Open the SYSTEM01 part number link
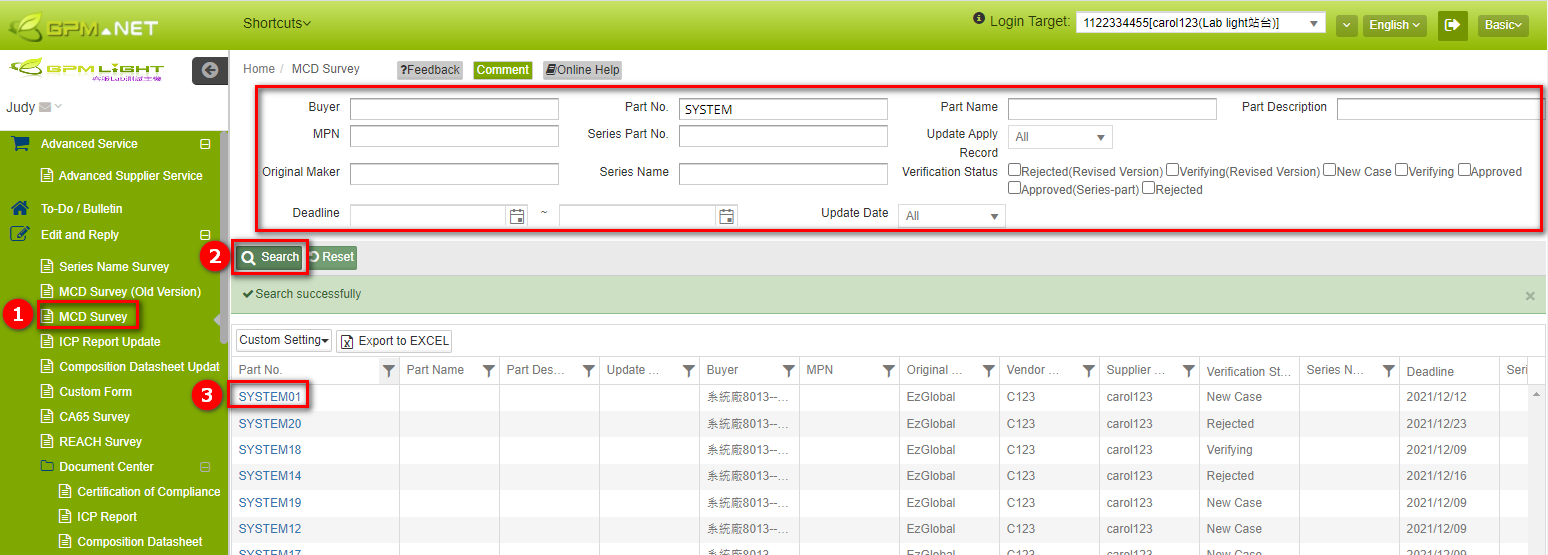1548x555 pixels. tap(270, 397)
